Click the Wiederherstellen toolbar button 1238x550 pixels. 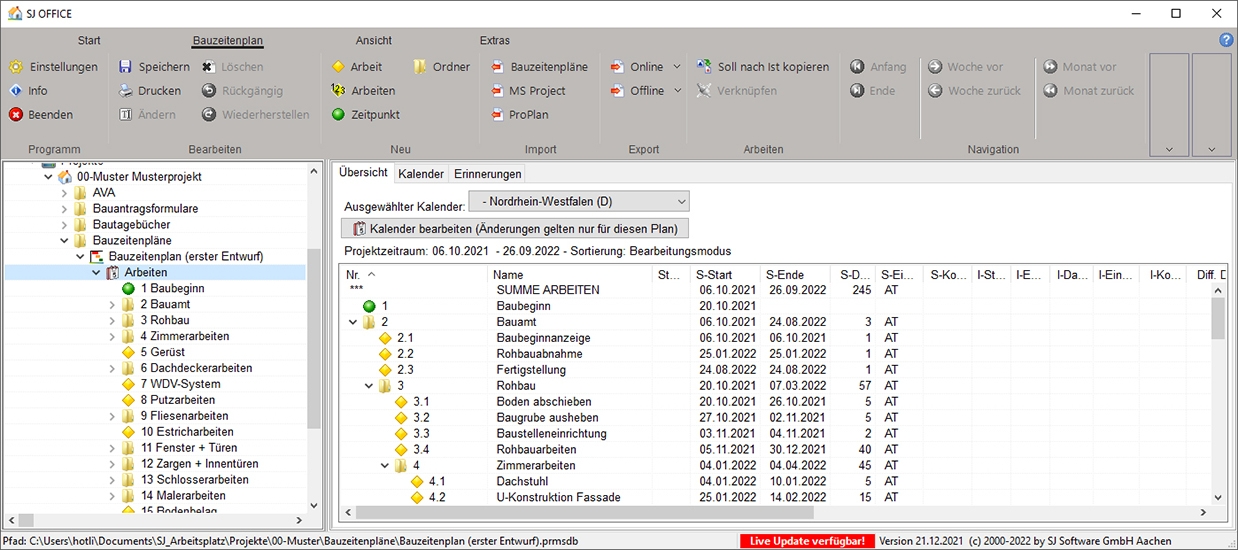click(255, 115)
